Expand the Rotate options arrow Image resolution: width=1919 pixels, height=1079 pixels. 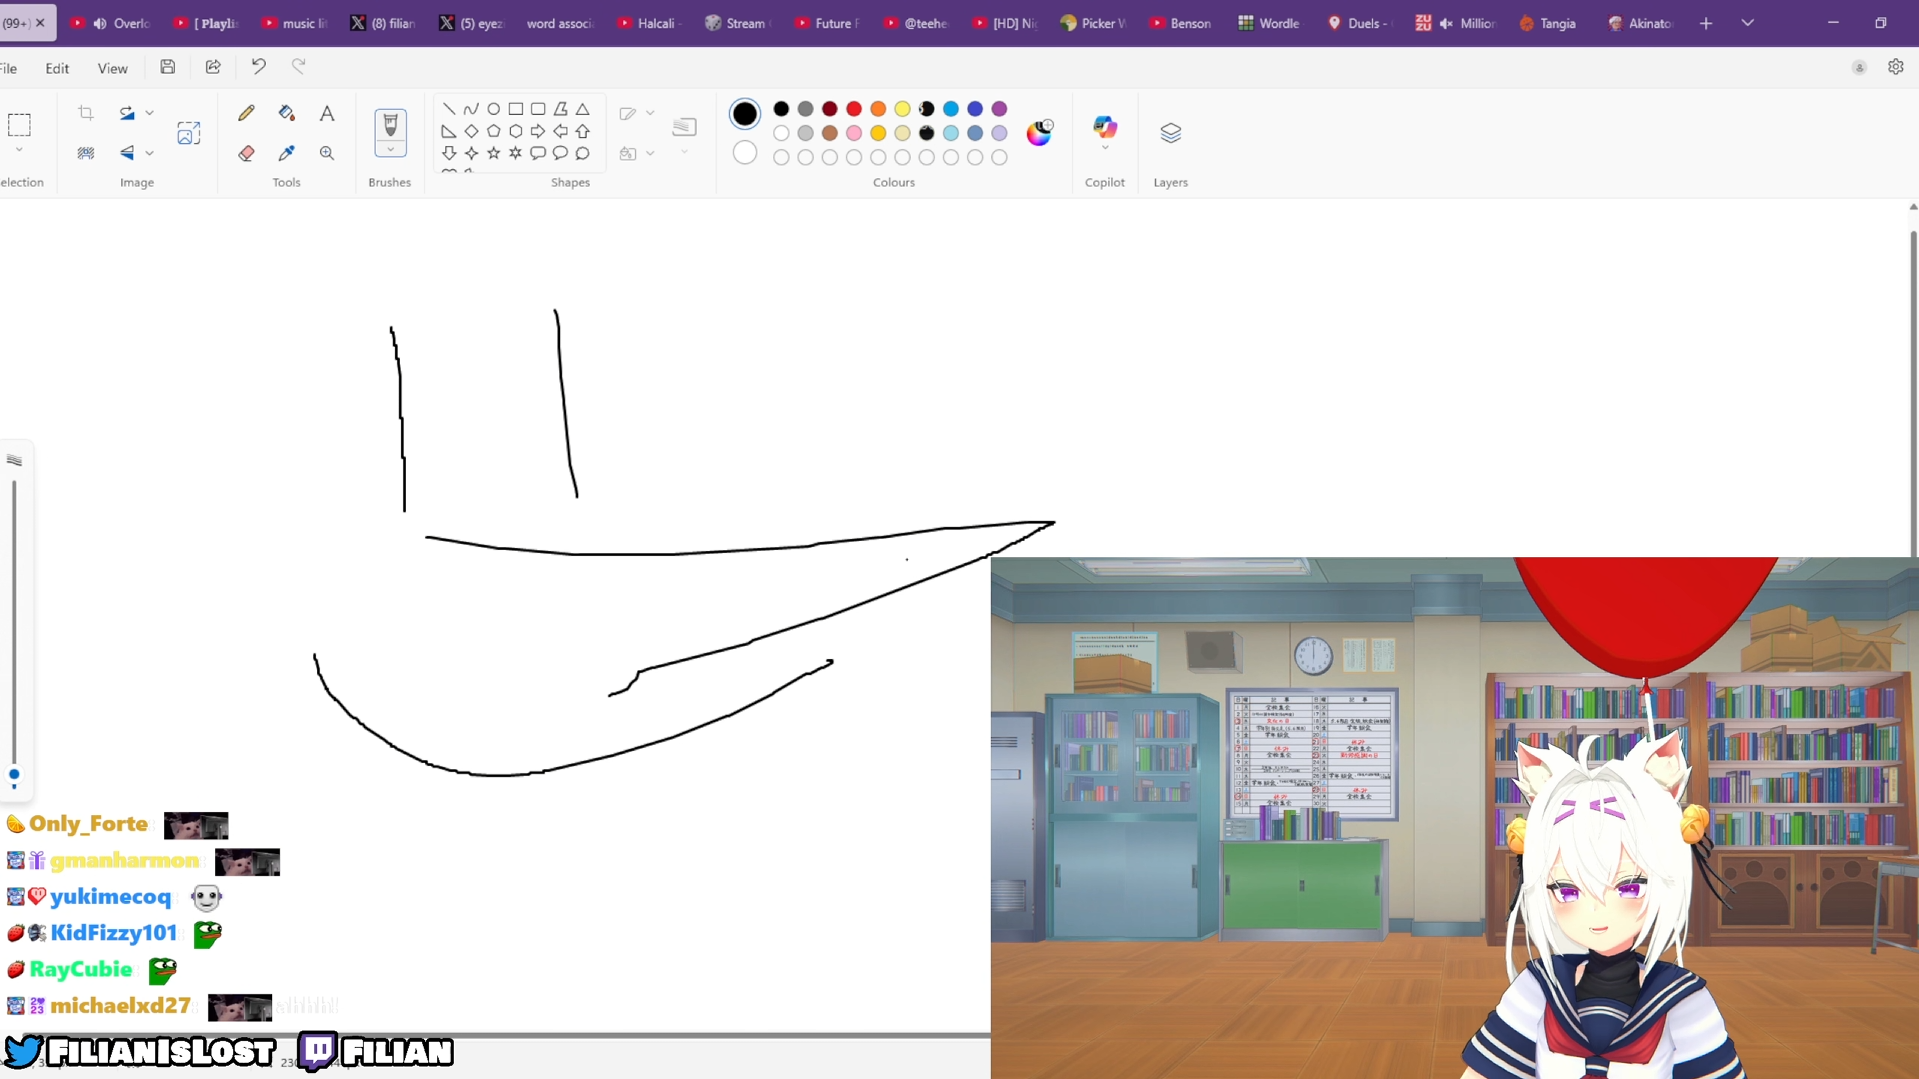click(149, 113)
